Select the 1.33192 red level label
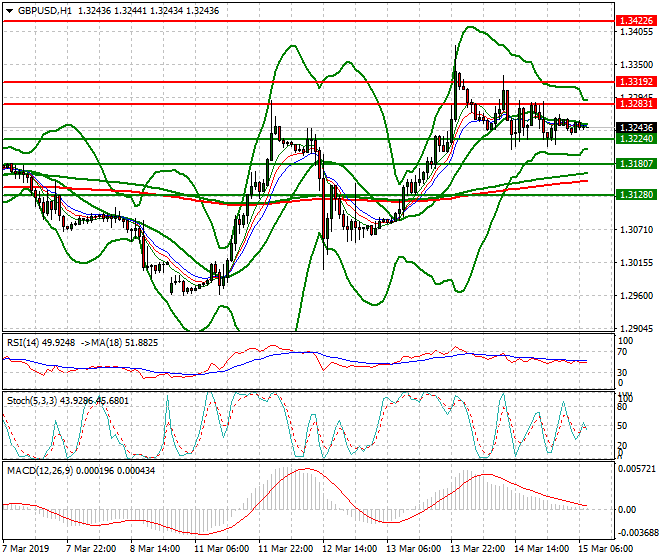 tap(636, 81)
